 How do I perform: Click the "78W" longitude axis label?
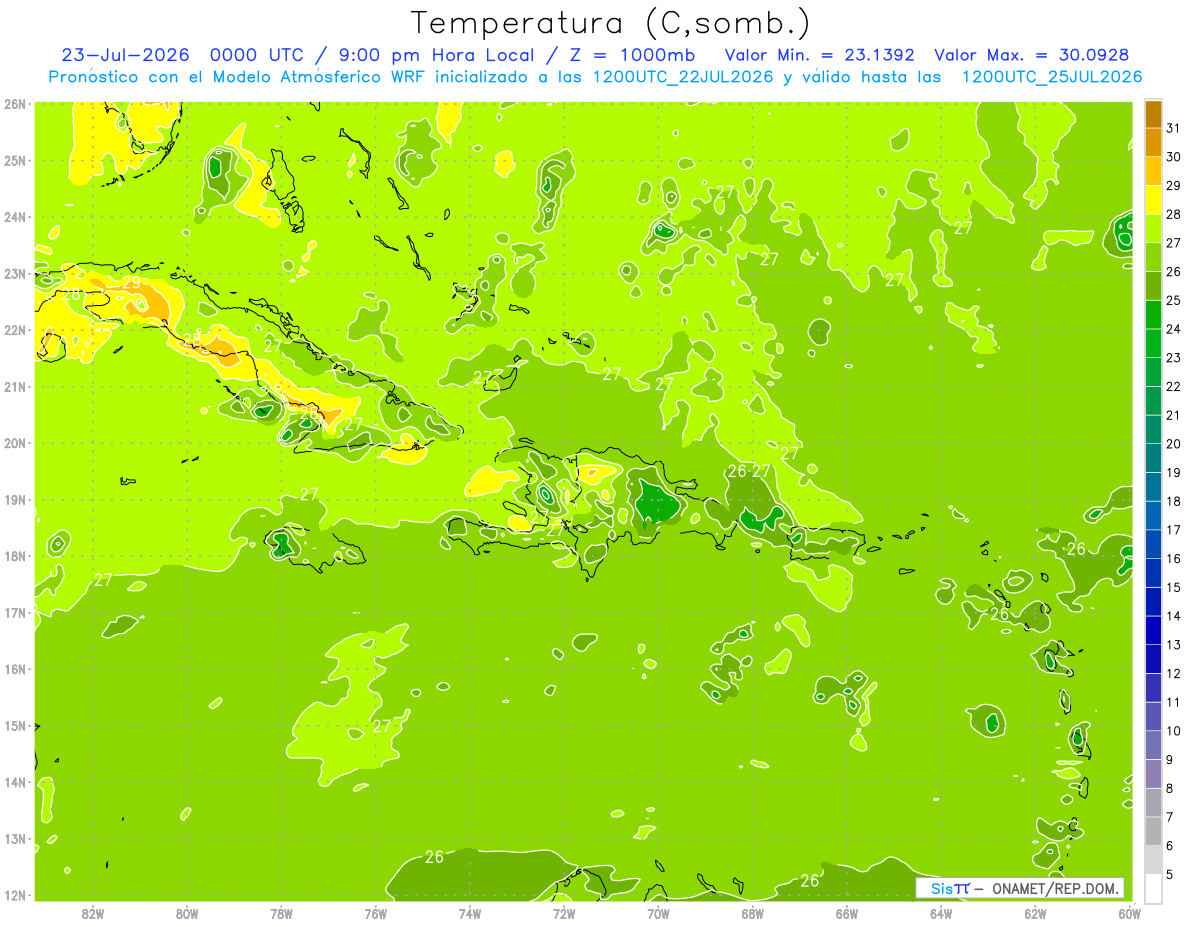coord(281,913)
